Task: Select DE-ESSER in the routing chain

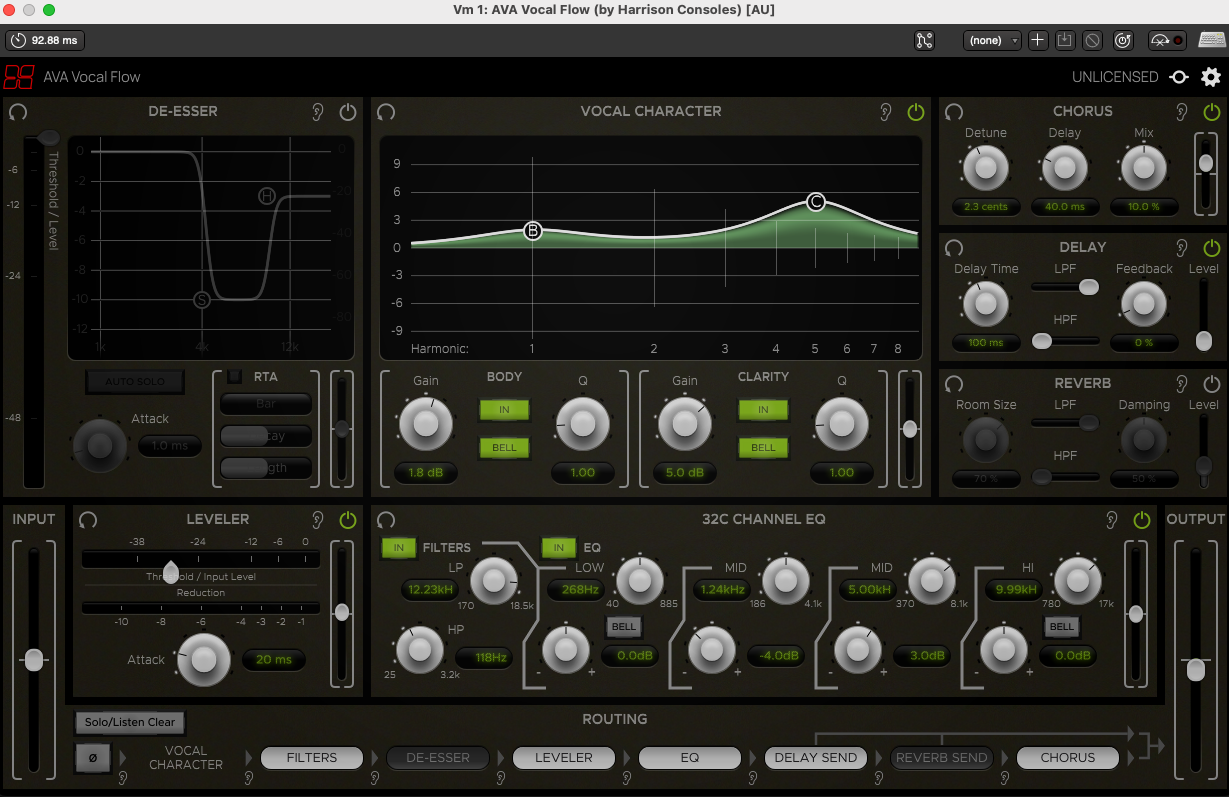Action: 438,758
